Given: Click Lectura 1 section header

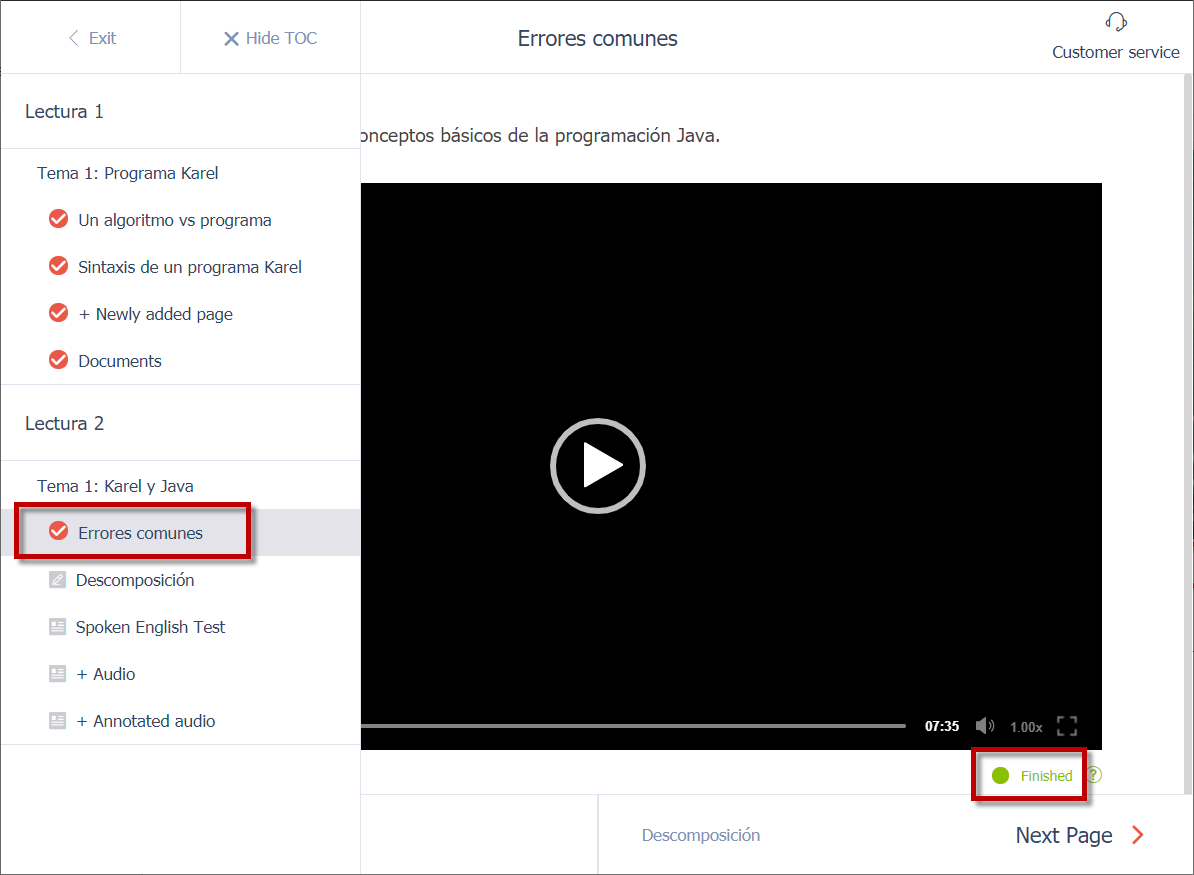Looking at the screenshot, I should pos(64,111).
